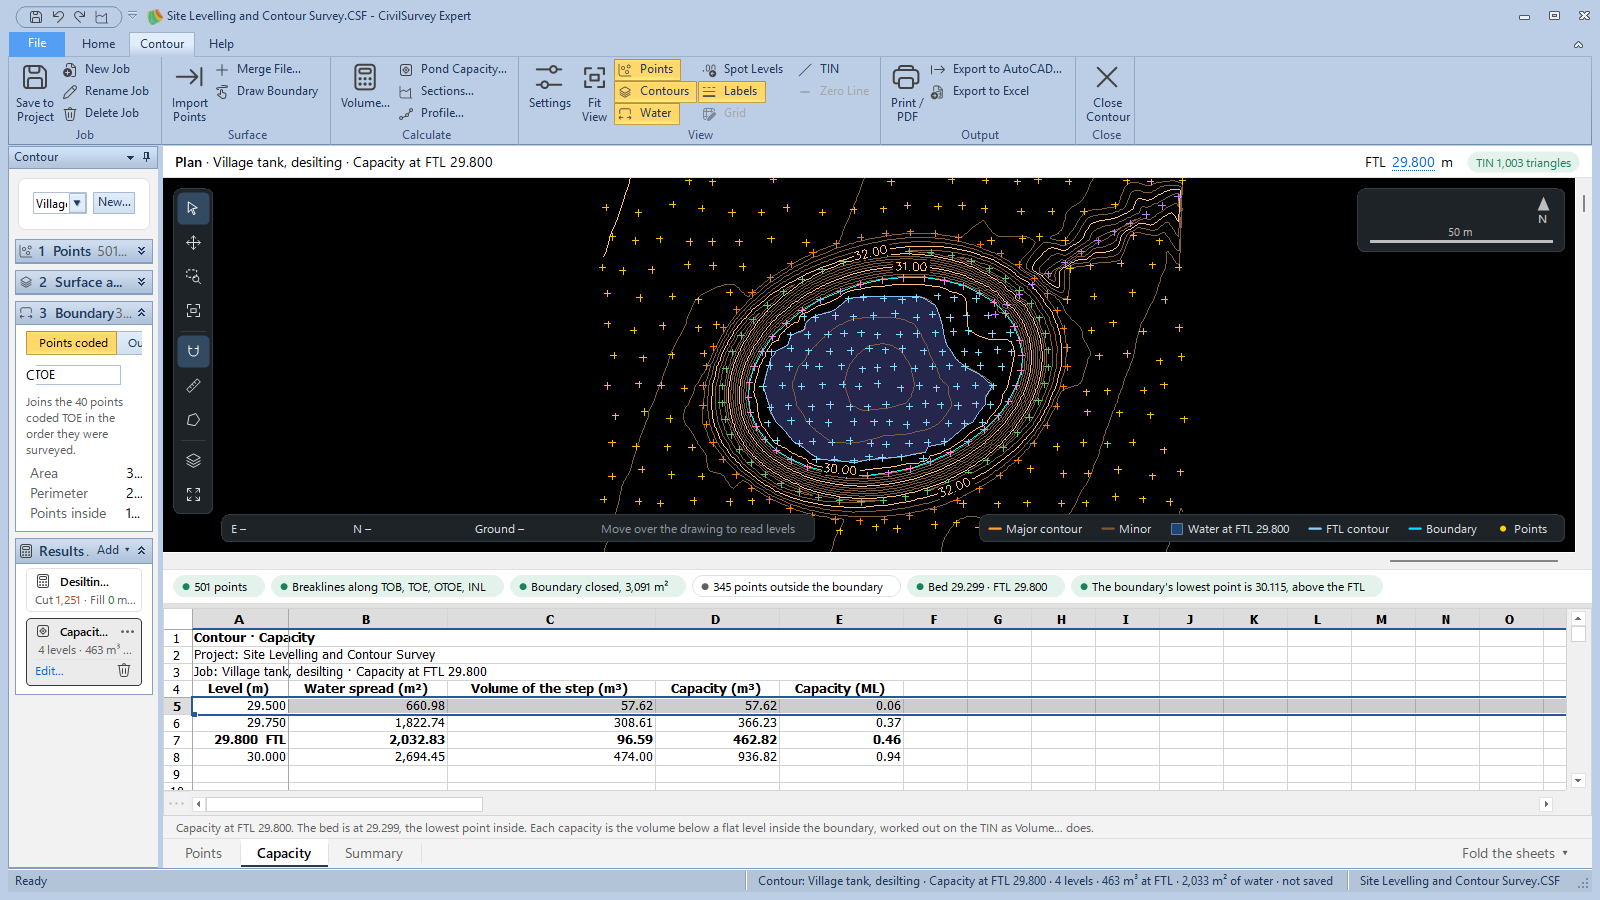Click Fit View in the ribbon
The width and height of the screenshot is (1600, 900).
tap(594, 93)
